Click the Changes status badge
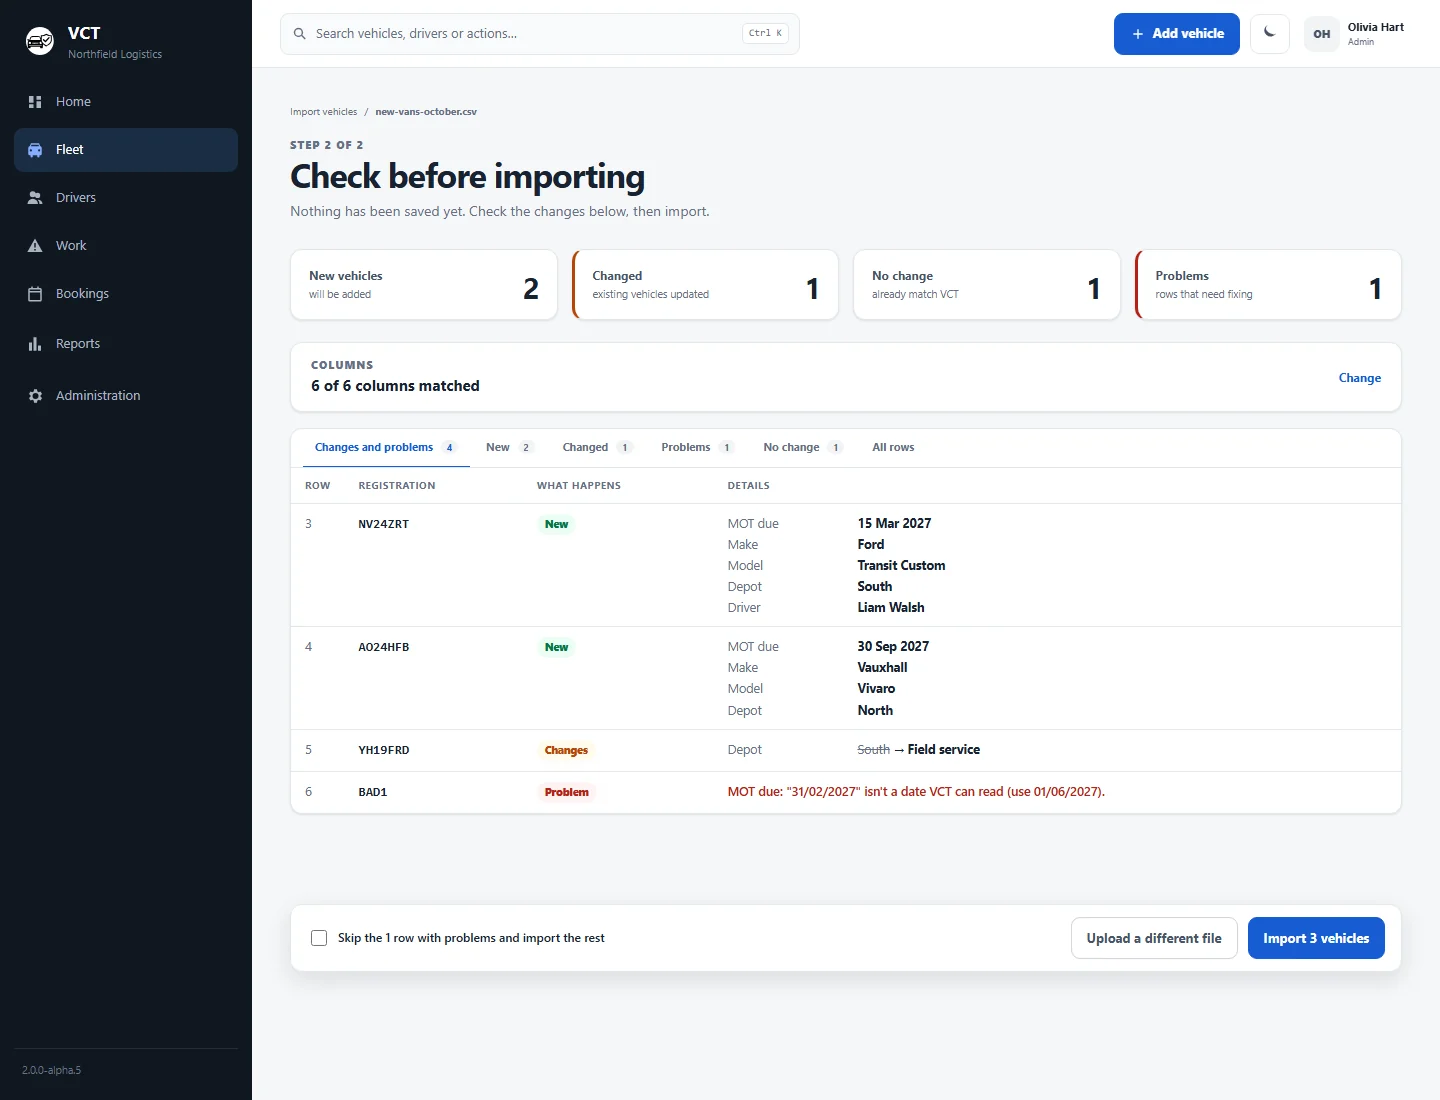The width and height of the screenshot is (1440, 1100). (566, 750)
